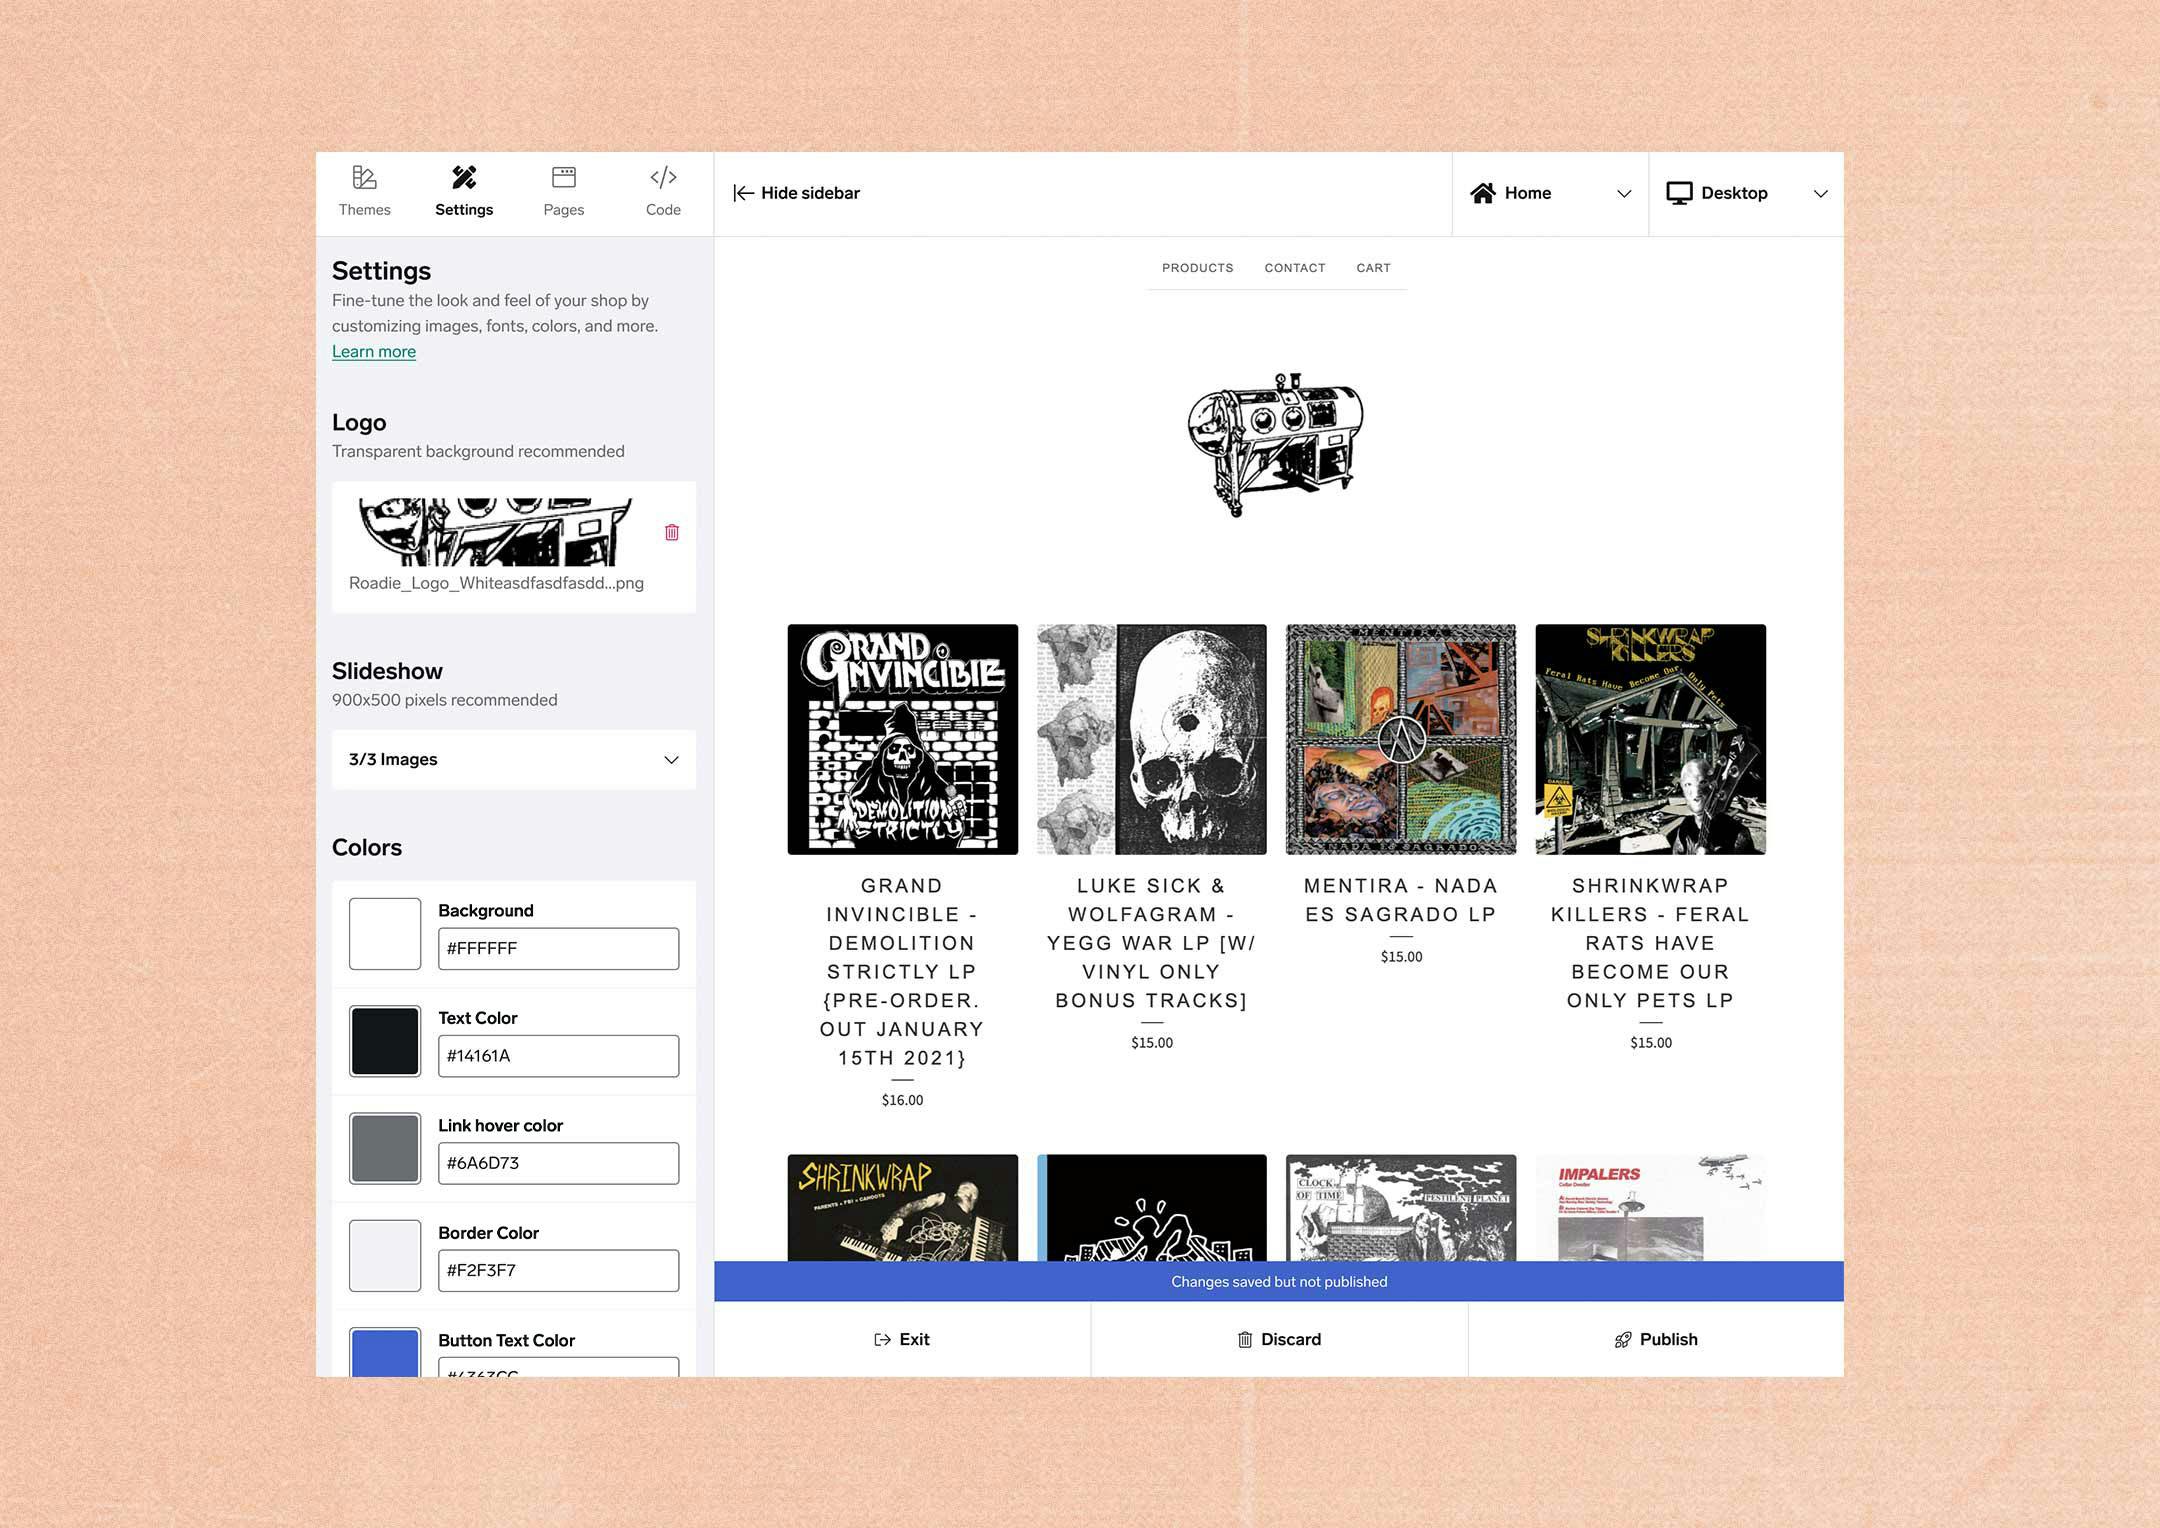Screen dimensions: 2160x1528
Task: Click the Learn more link
Action: coord(374,352)
